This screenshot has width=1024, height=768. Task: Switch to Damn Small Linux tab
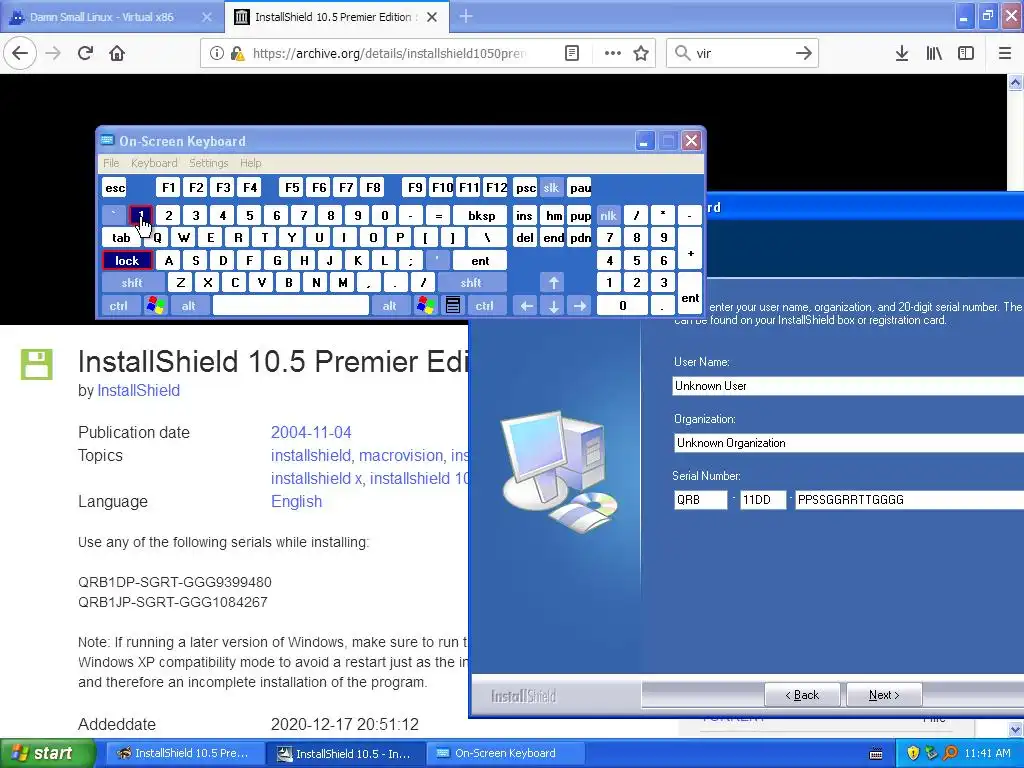click(112, 17)
